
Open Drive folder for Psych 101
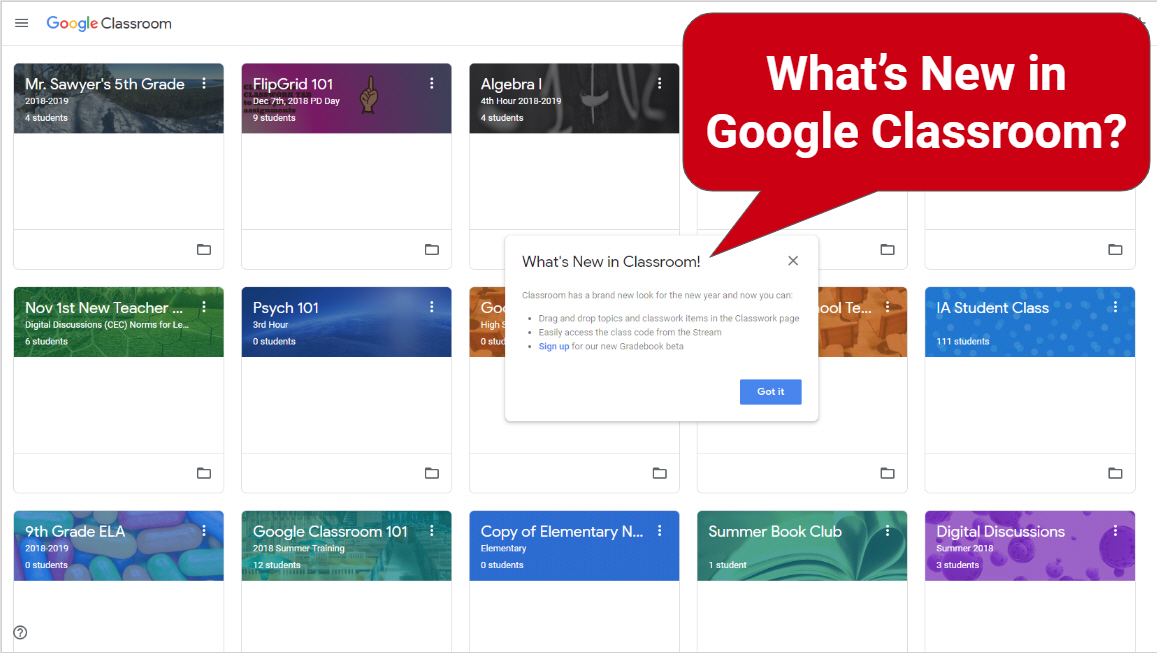(432, 473)
